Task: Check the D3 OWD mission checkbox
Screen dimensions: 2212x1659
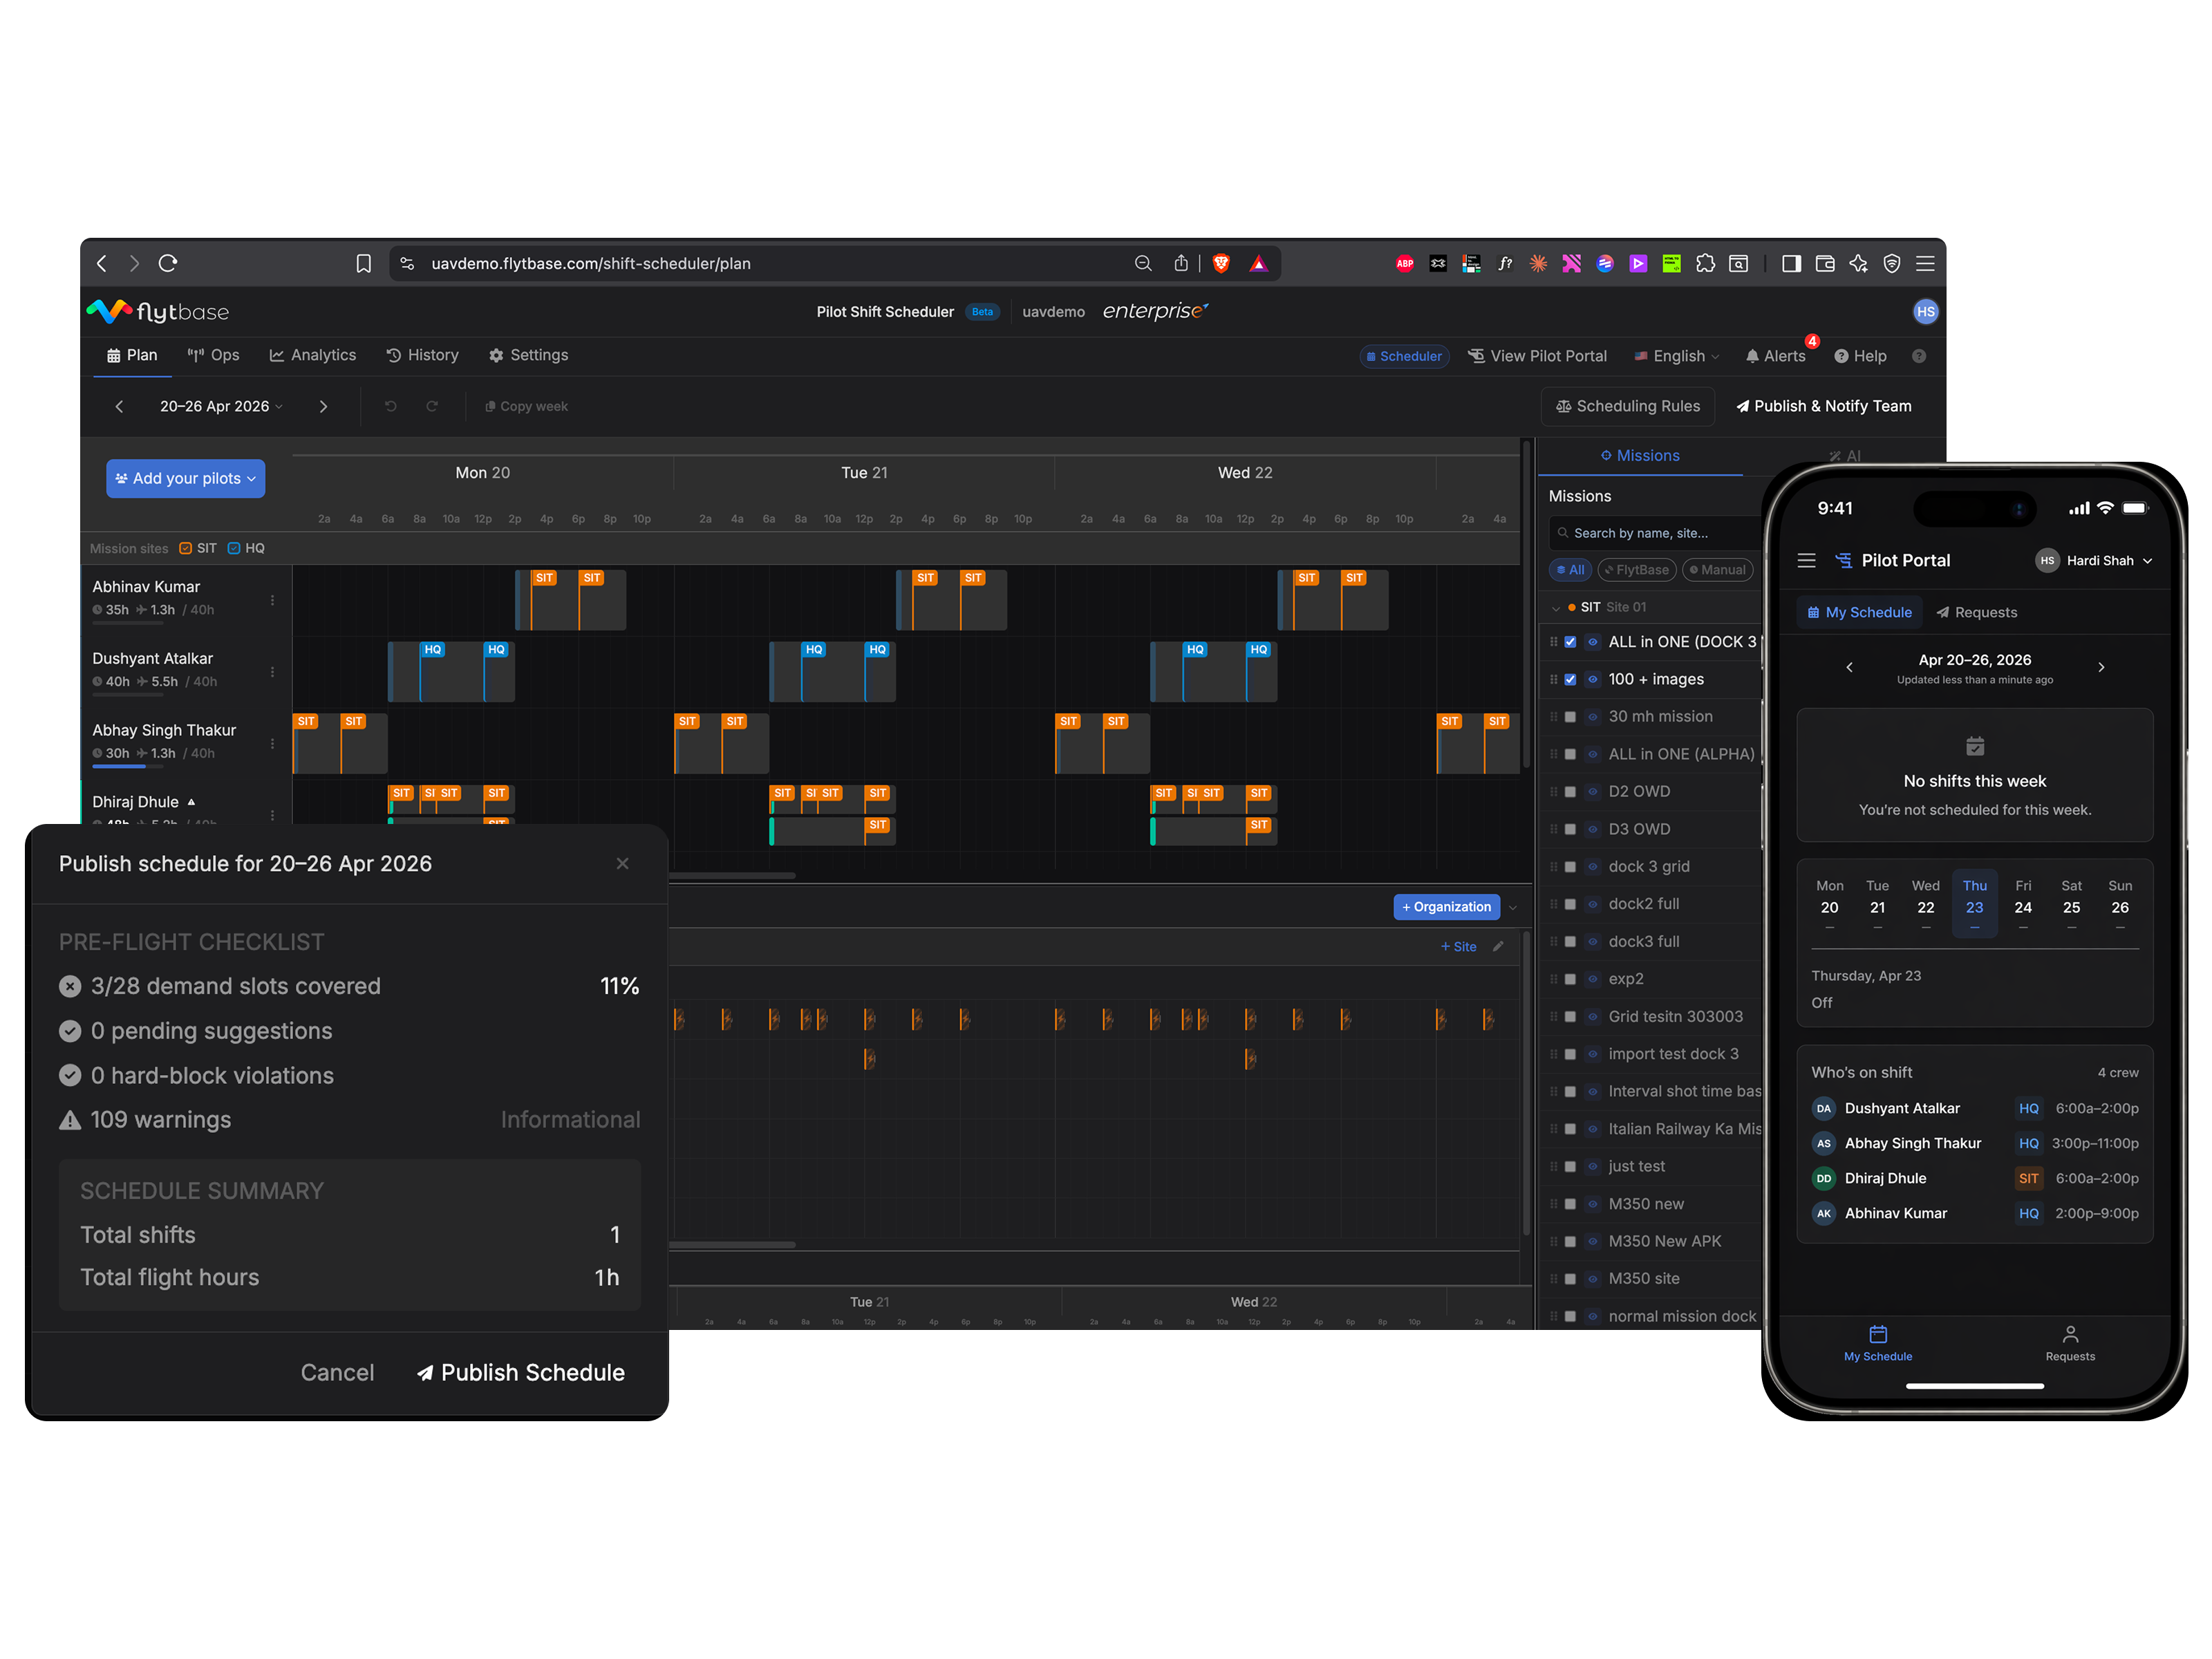Action: click(x=1570, y=829)
